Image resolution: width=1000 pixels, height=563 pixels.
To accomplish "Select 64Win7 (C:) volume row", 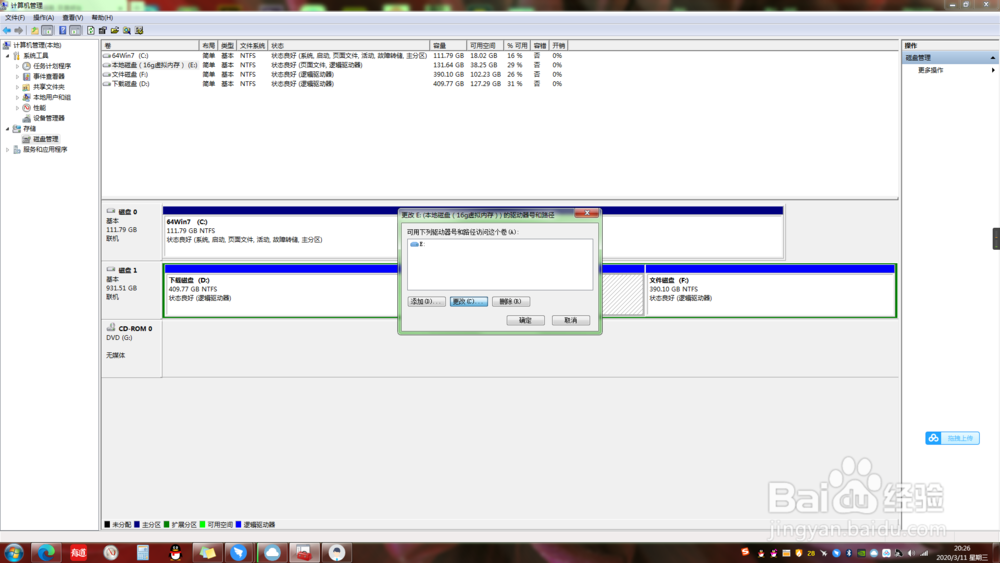I will click(x=333, y=56).
